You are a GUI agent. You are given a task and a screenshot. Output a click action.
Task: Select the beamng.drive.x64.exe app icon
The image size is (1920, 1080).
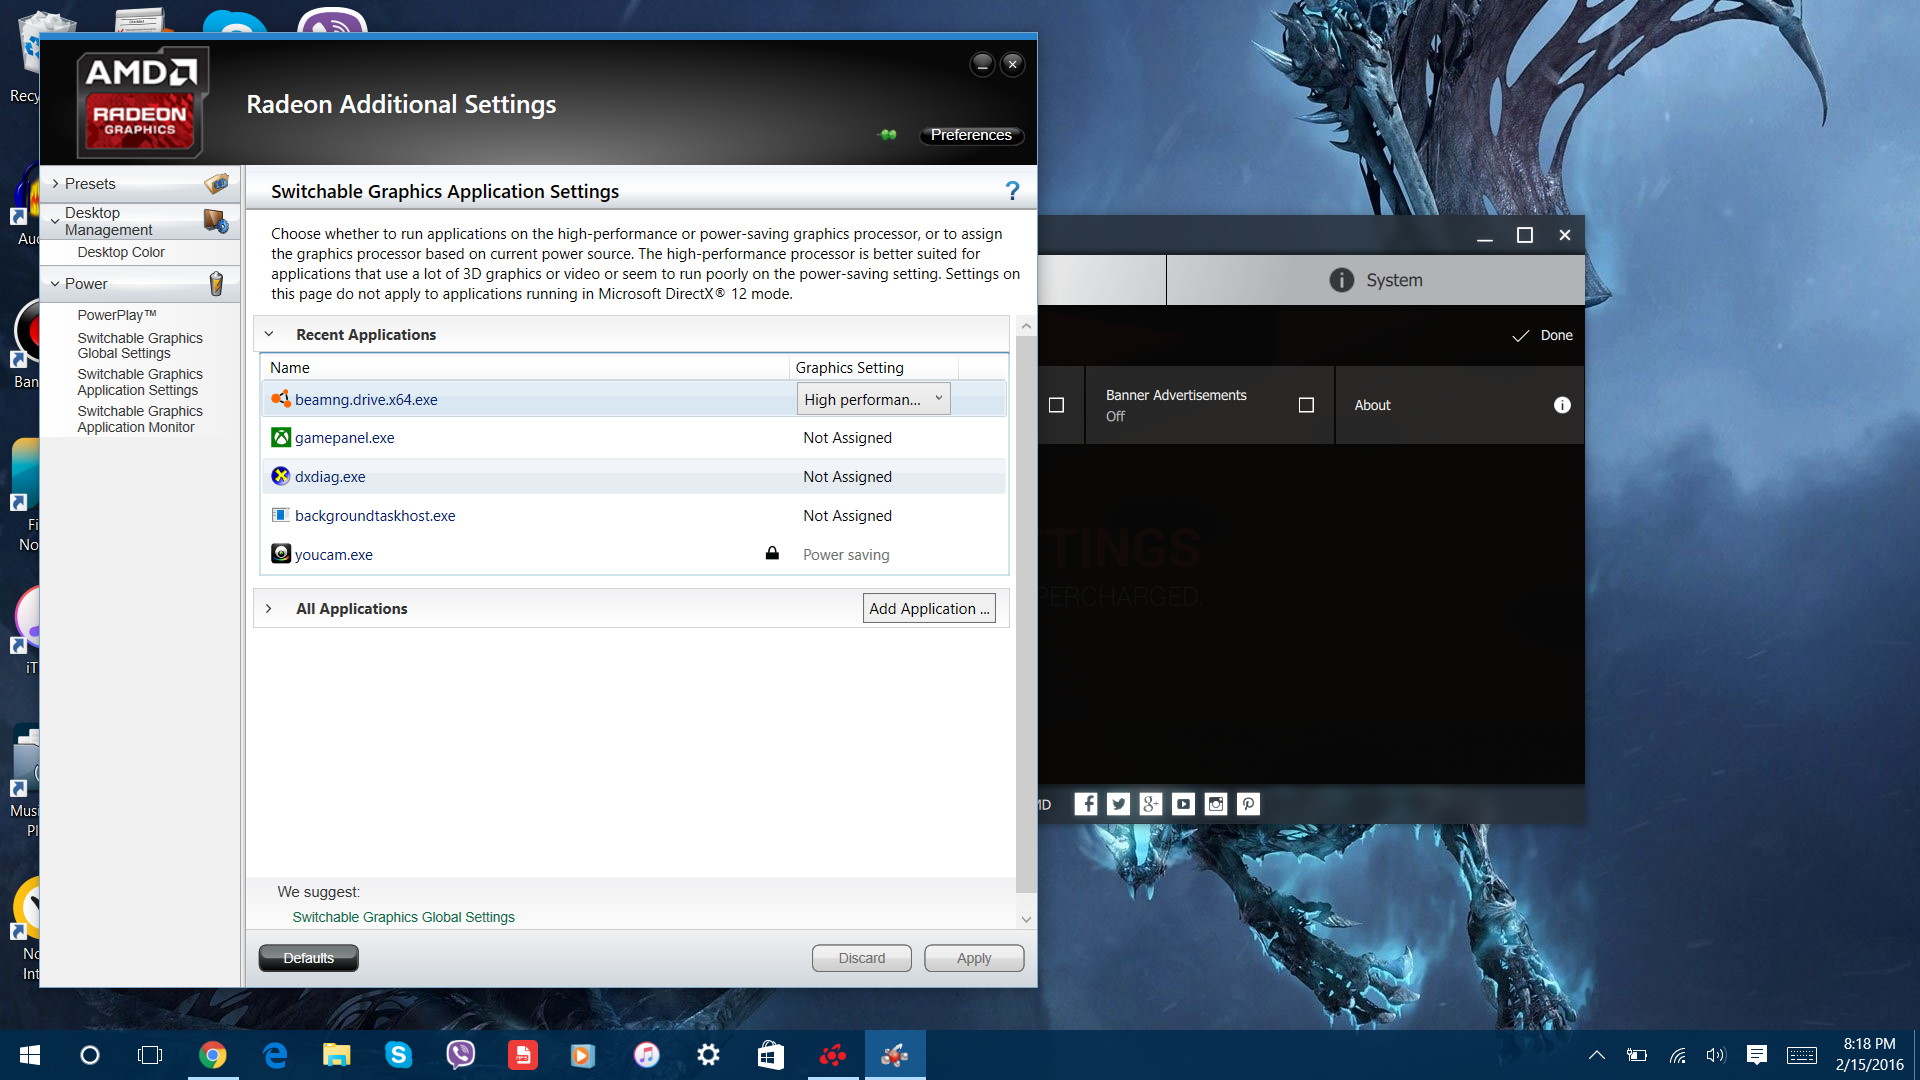point(281,399)
